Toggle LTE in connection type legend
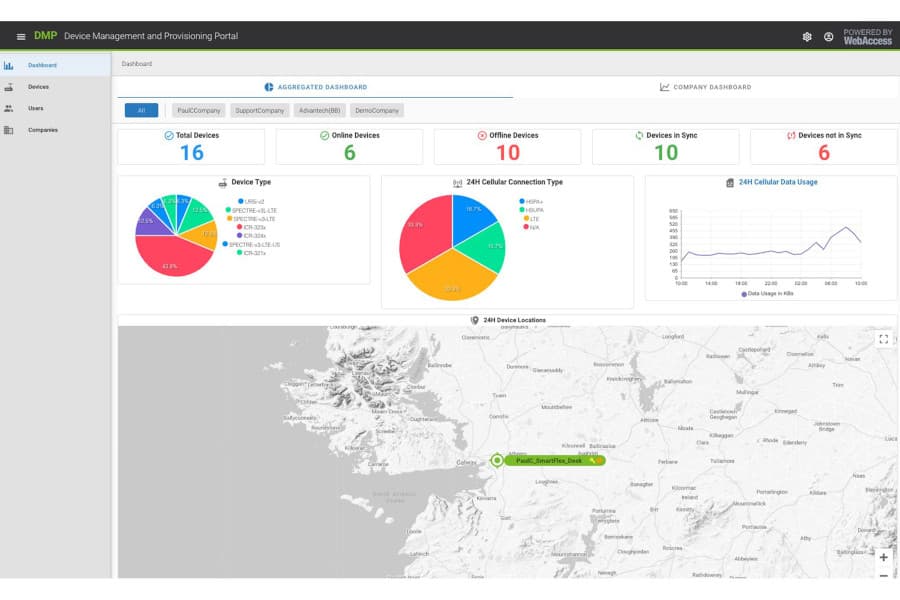Image resolution: width=900 pixels, height=600 pixels. [531, 219]
